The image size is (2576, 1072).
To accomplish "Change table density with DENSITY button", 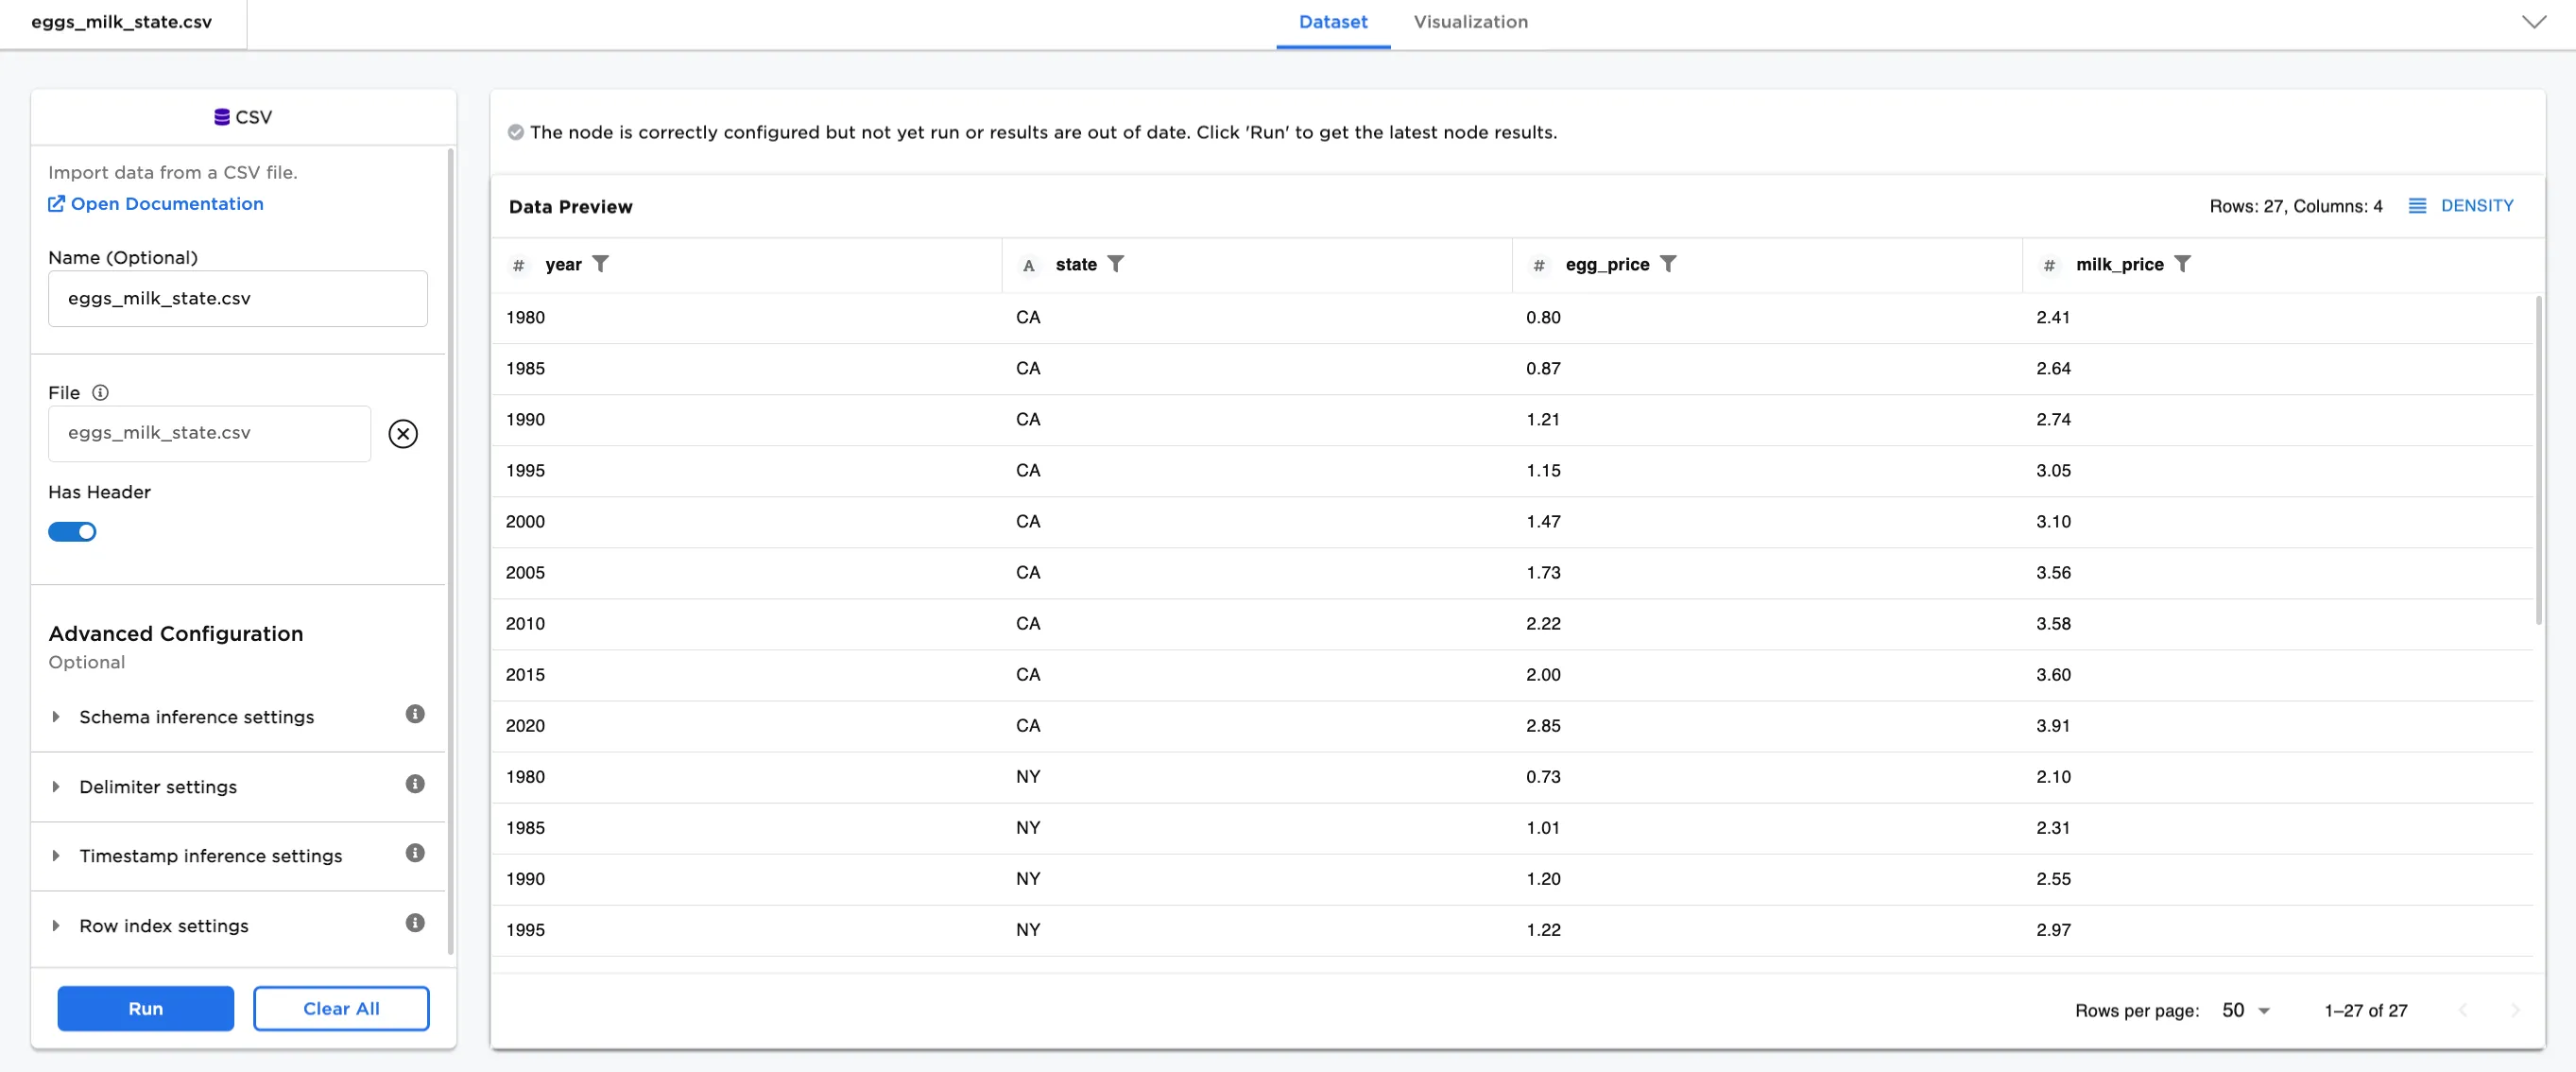I will point(2461,206).
